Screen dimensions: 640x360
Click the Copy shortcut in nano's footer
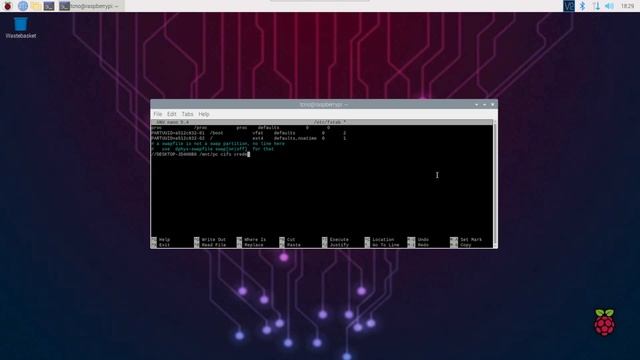pos(461,245)
